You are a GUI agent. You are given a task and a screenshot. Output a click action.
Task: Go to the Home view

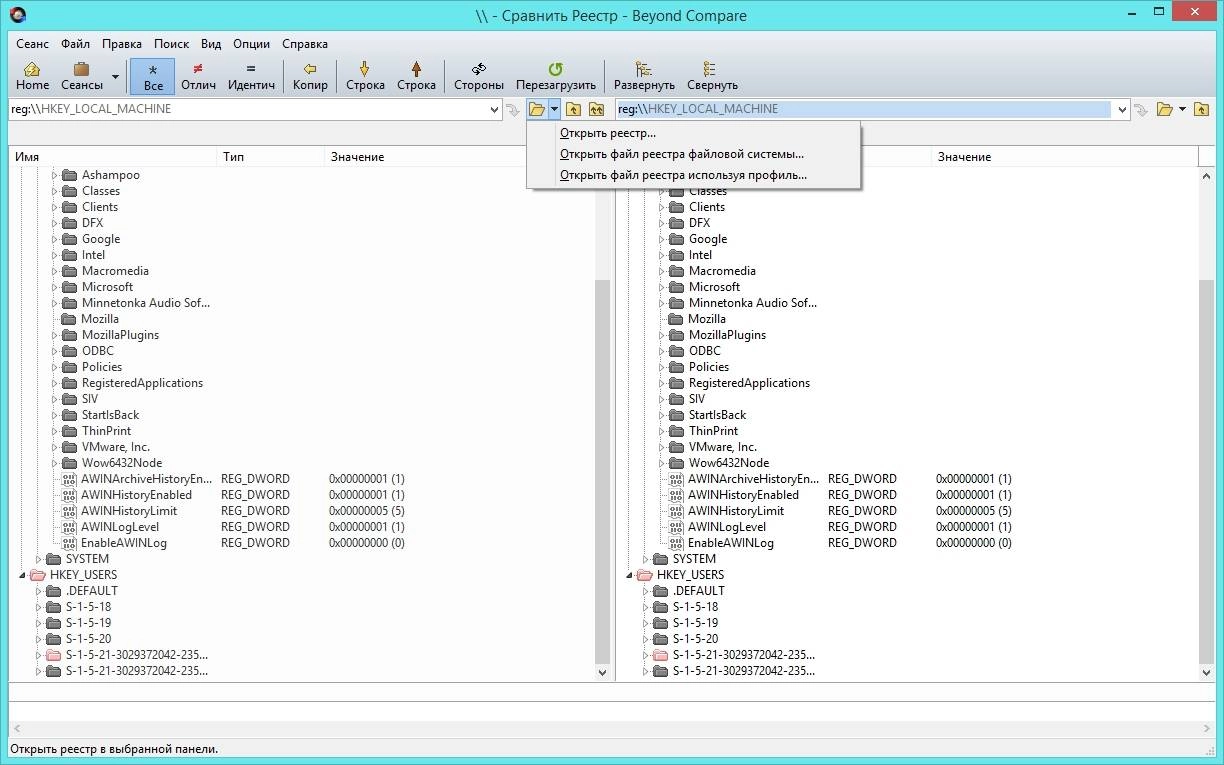tap(32, 76)
